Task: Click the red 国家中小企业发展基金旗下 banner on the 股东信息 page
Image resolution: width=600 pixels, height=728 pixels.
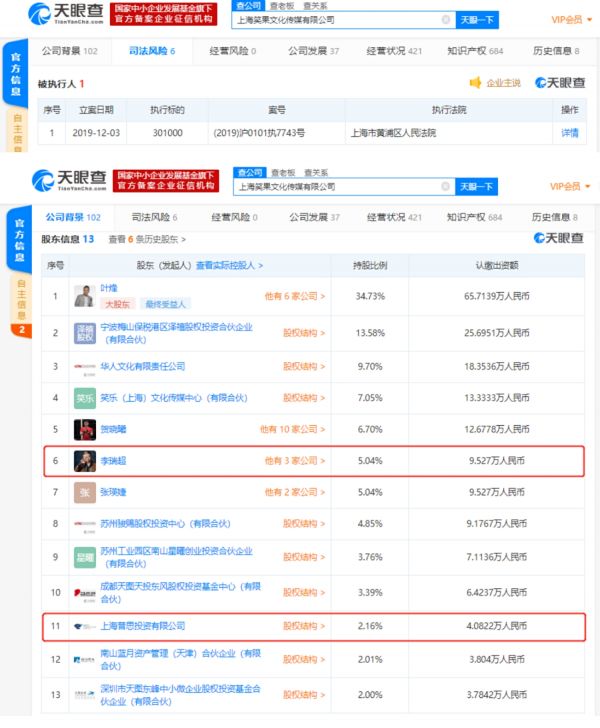Action: tap(166, 181)
